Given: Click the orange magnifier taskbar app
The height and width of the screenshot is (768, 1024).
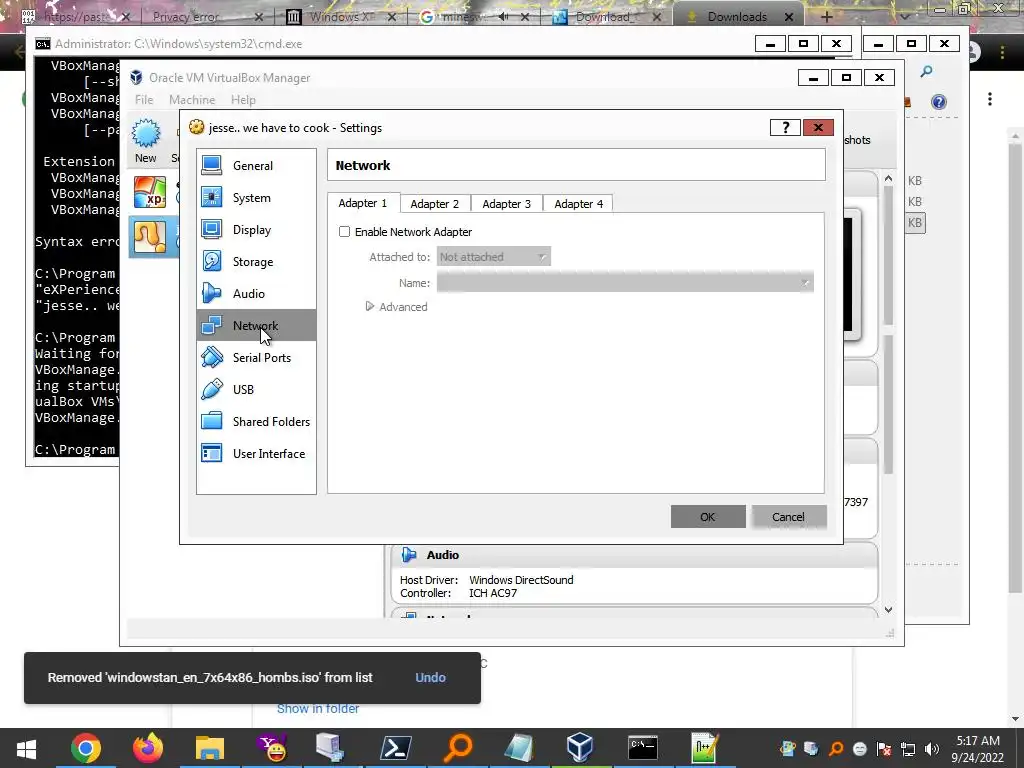Looking at the screenshot, I should [458, 748].
